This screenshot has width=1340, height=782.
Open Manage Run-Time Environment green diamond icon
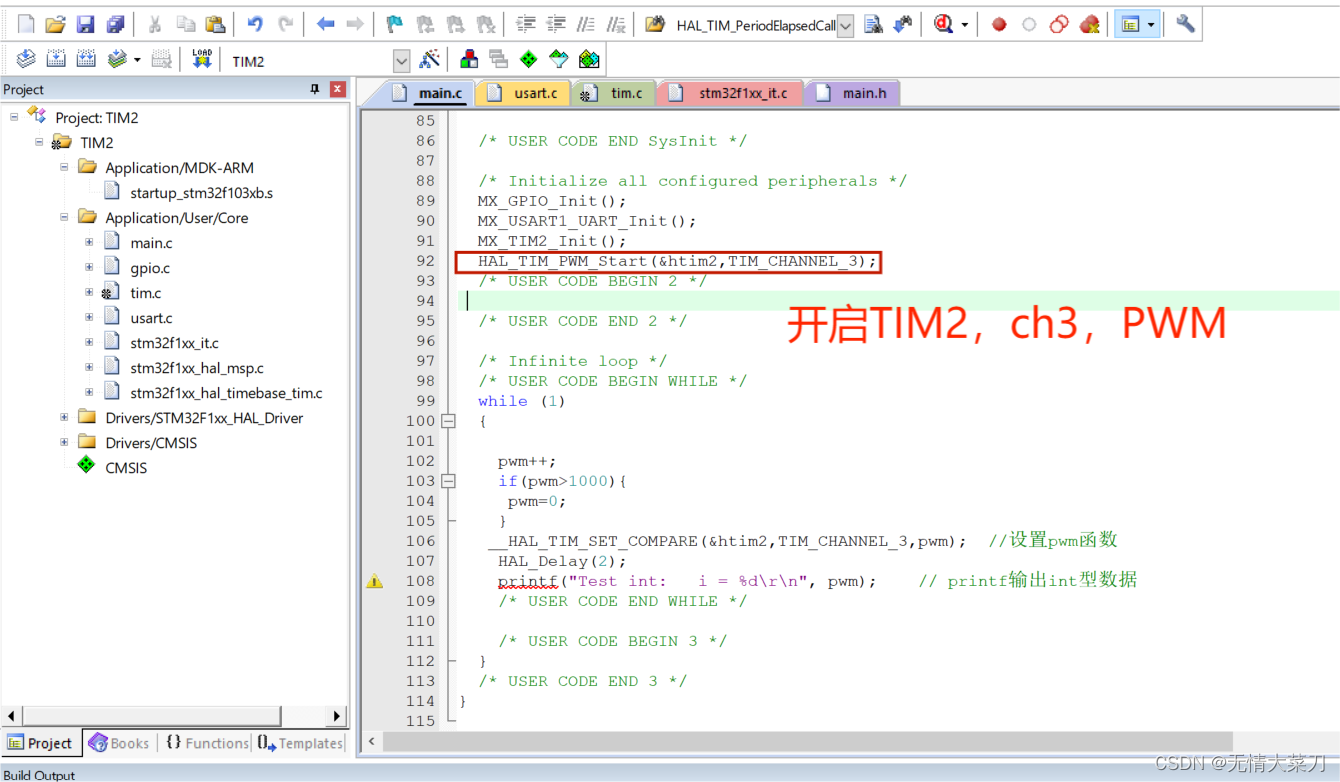click(x=529, y=60)
